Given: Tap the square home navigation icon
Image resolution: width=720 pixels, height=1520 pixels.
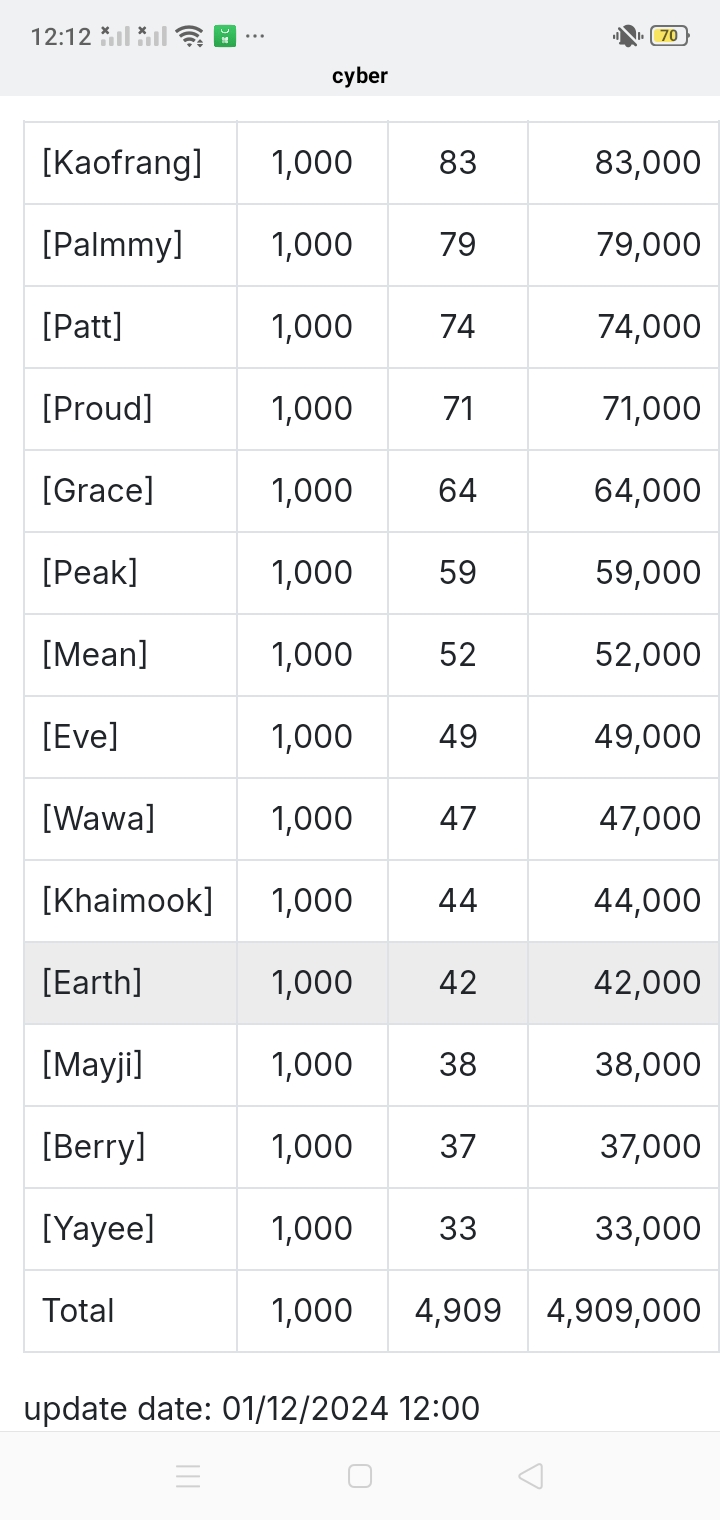Looking at the screenshot, I should (x=360, y=1476).
